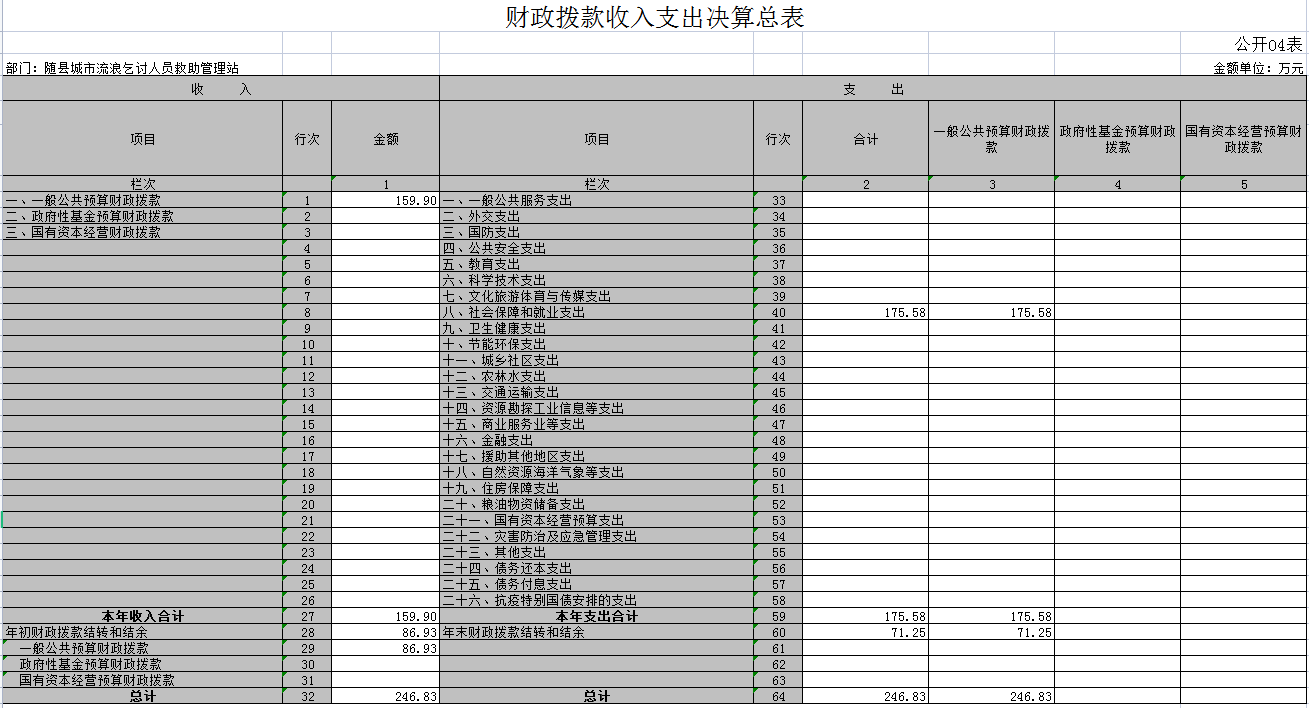Click the "收入" section header
Screen dimensions: 1309x708
(x=221, y=89)
